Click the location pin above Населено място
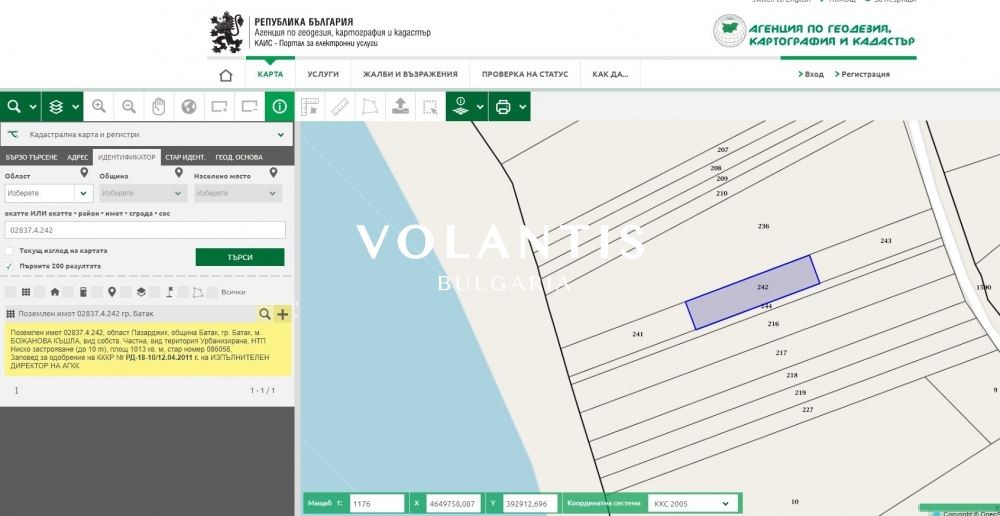The height and width of the screenshot is (516, 1000). [x=273, y=173]
